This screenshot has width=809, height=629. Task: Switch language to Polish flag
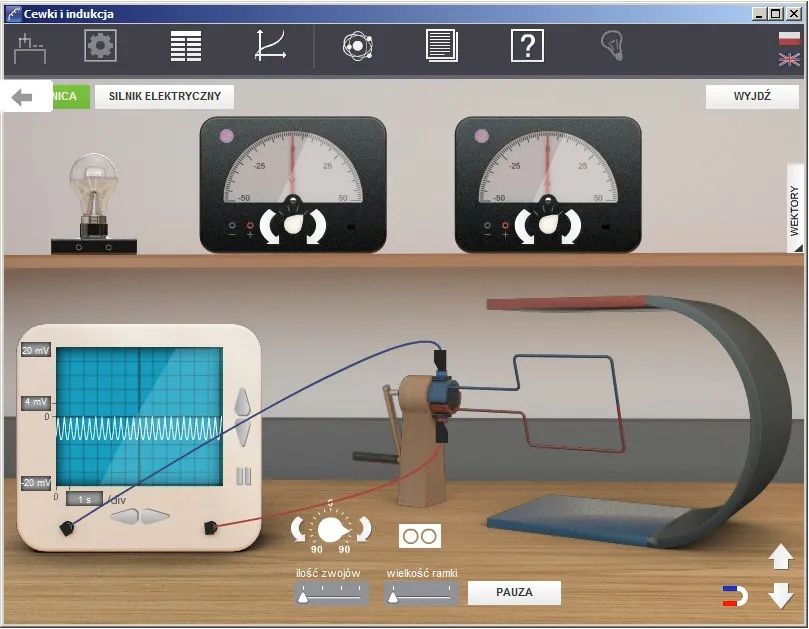(789, 38)
